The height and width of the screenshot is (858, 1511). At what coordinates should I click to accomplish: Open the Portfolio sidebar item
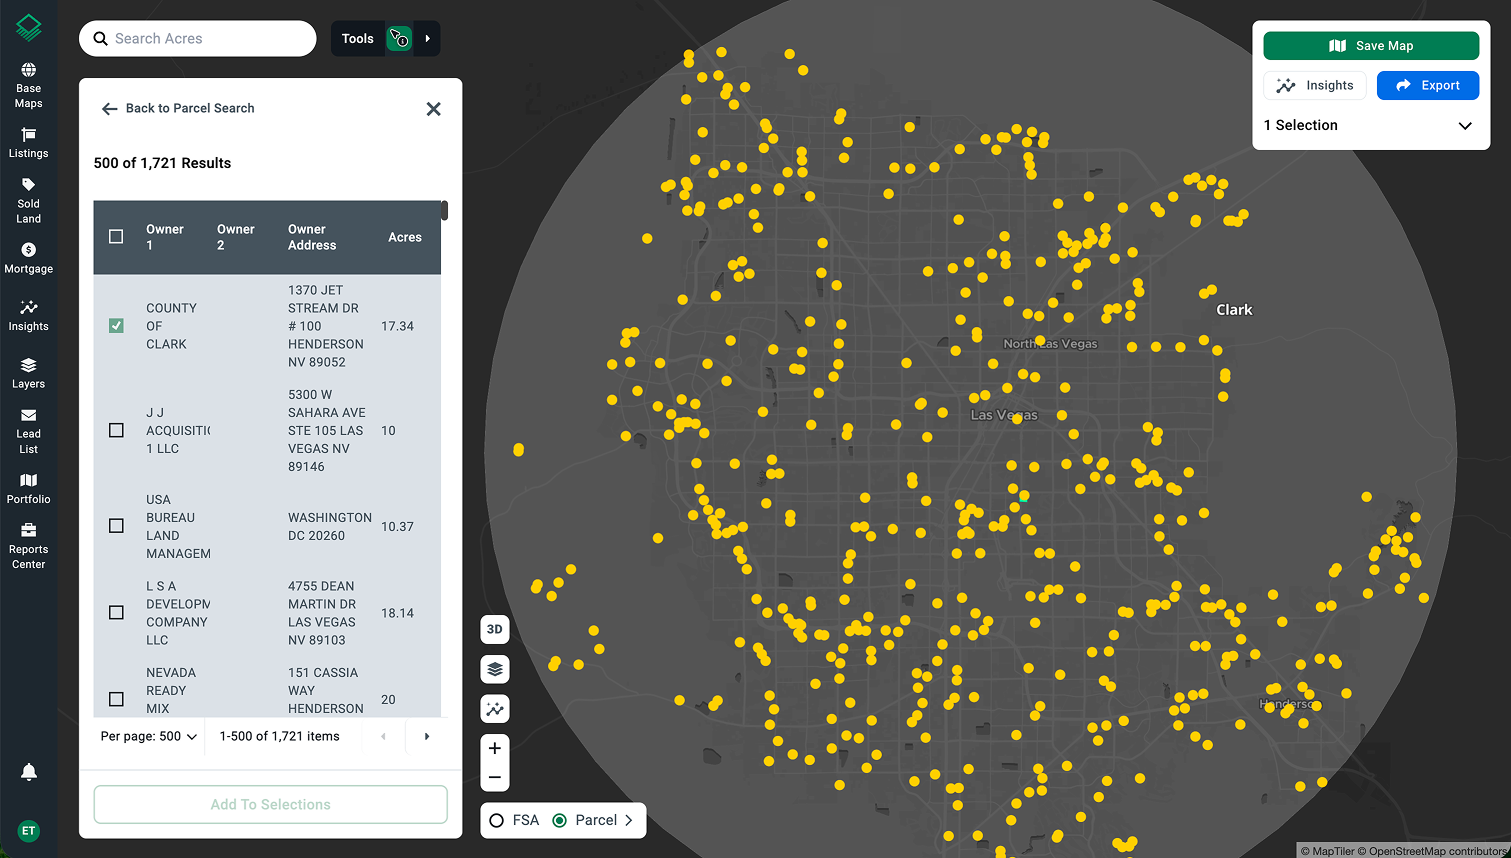click(x=28, y=488)
